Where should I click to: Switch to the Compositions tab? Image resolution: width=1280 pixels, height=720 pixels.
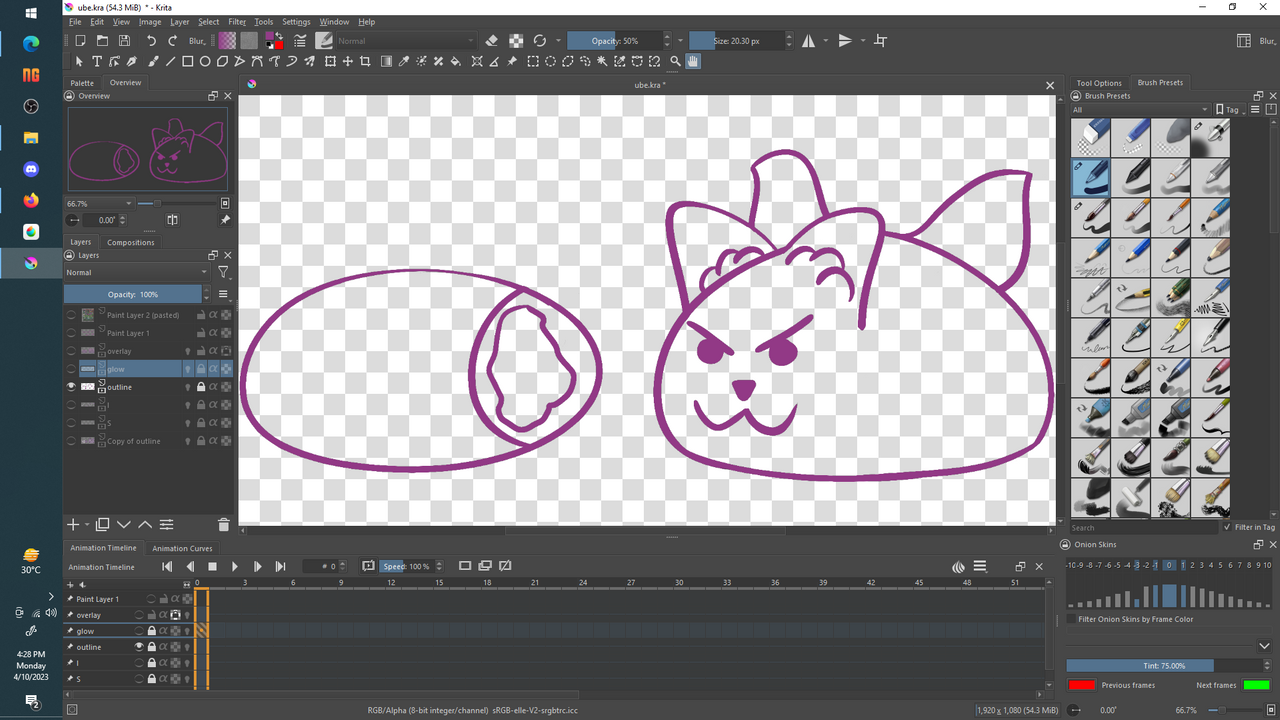[x=131, y=242]
